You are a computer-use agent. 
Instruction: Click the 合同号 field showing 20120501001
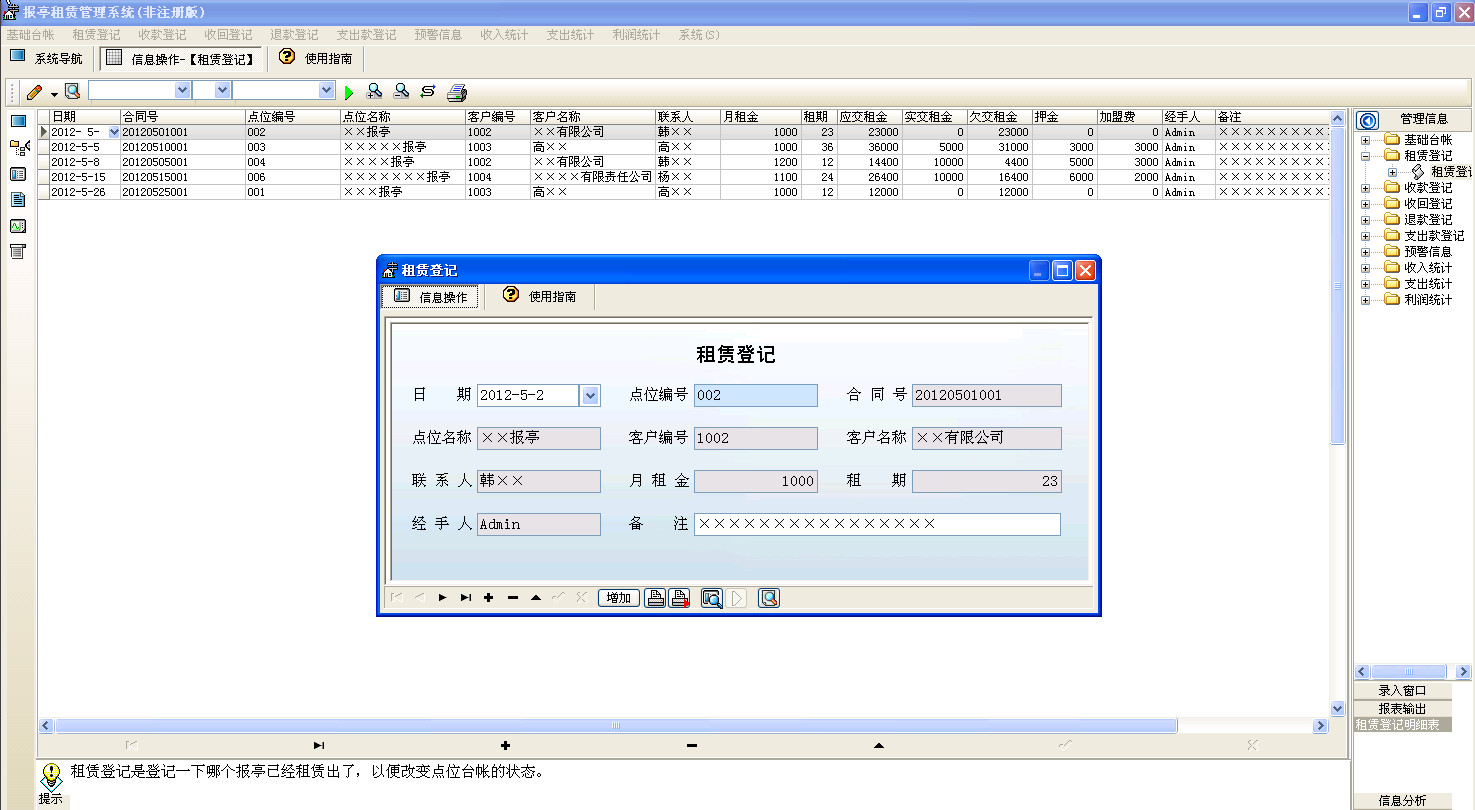pos(986,395)
